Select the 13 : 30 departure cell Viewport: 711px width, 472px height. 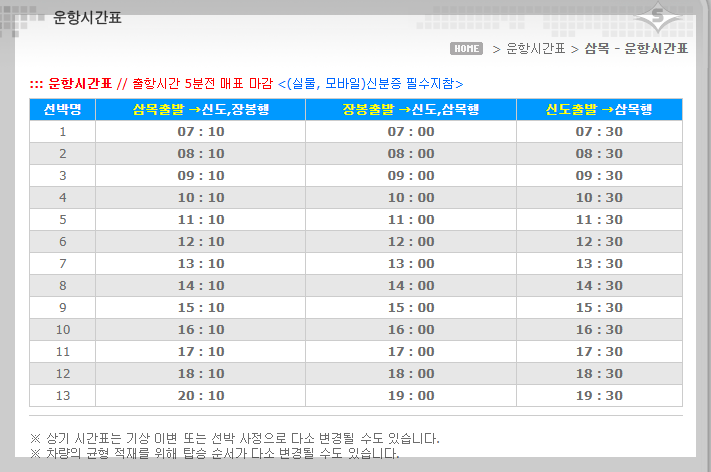pos(599,263)
